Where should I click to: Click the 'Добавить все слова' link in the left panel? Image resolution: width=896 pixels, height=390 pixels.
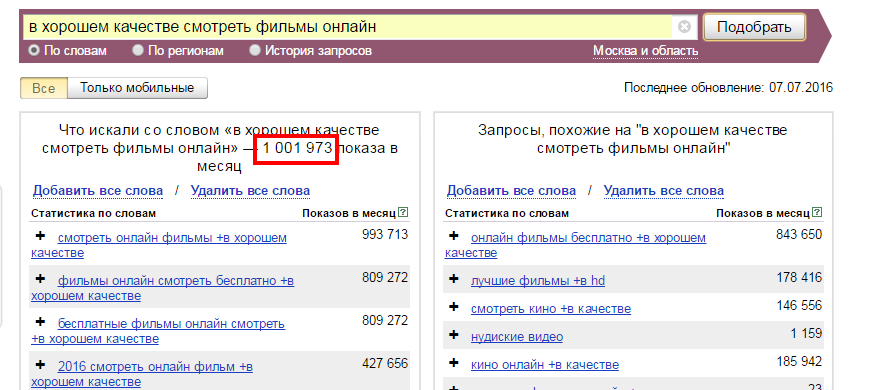click(x=98, y=190)
